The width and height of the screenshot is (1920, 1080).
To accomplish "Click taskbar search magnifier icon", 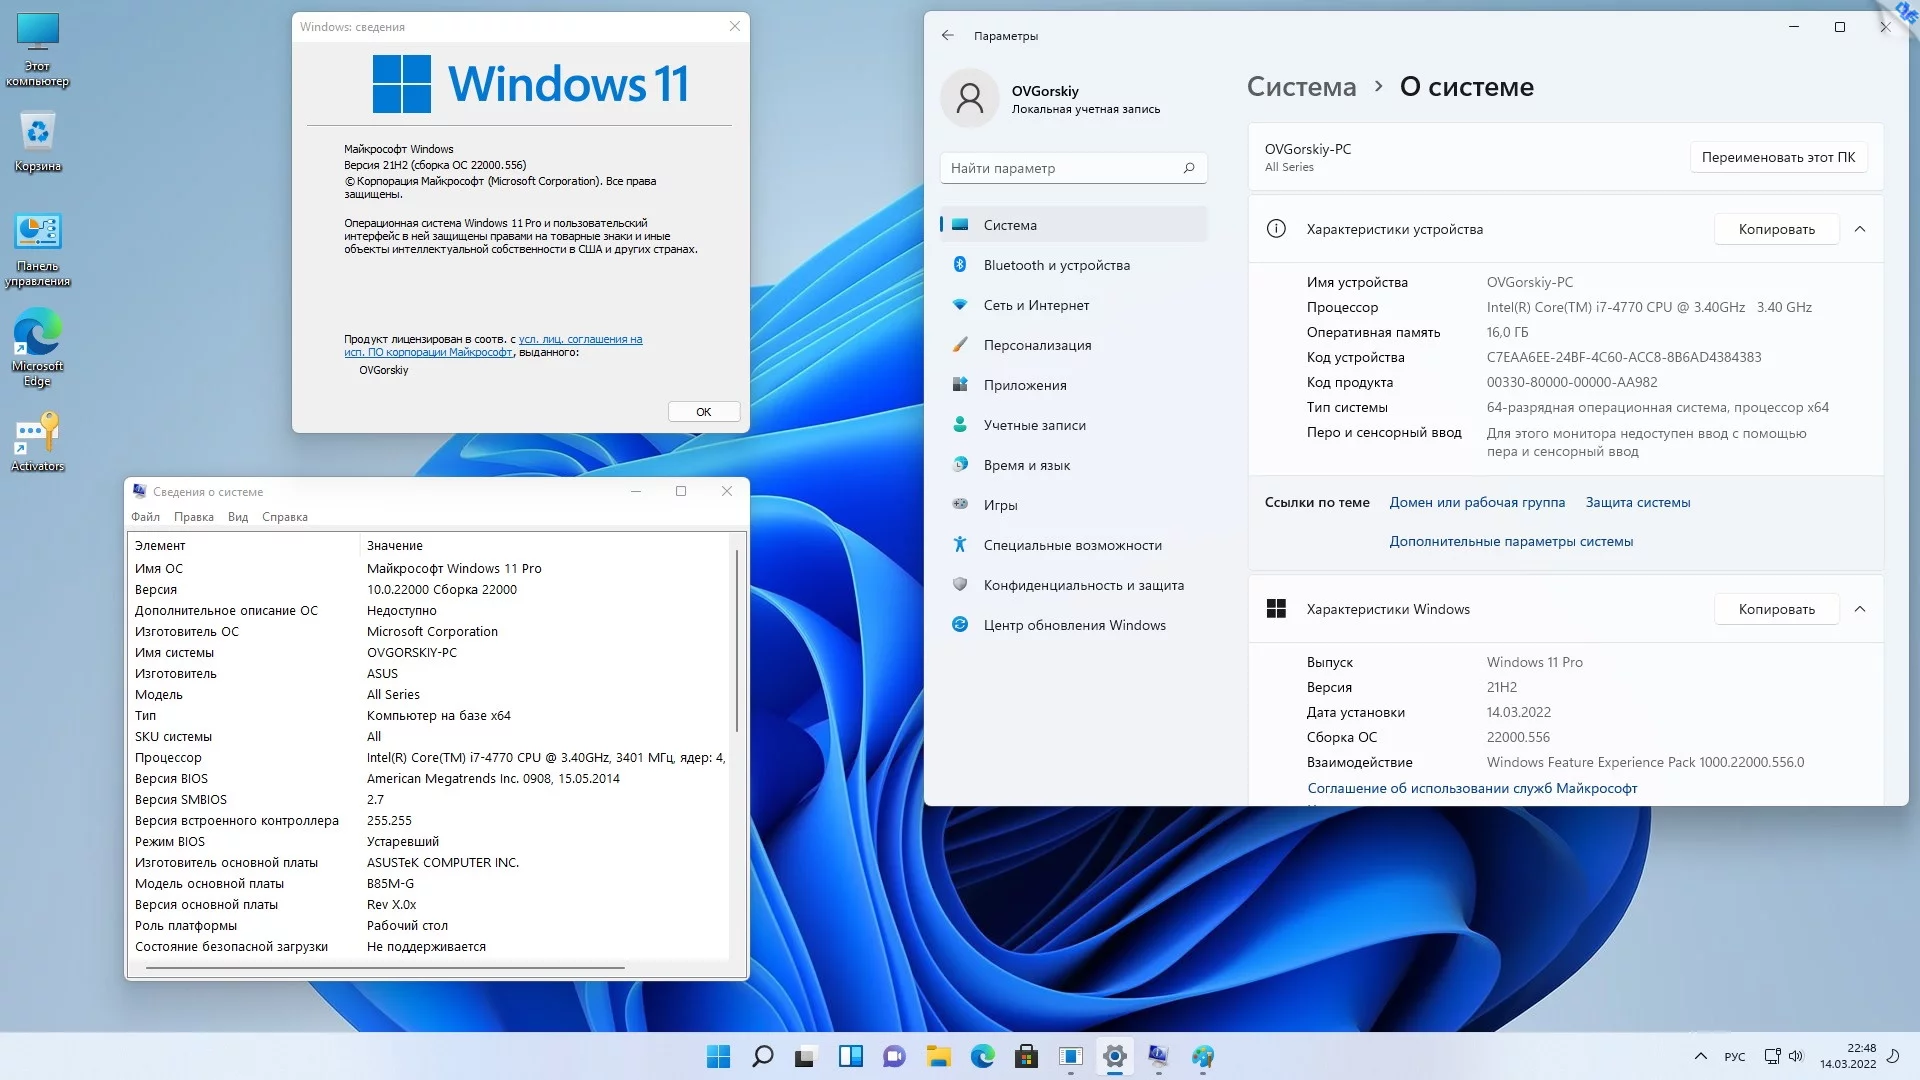I will pyautogui.click(x=762, y=1056).
